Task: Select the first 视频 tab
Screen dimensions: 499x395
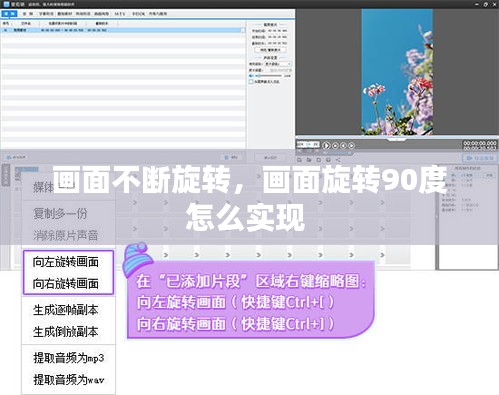Action: point(9,14)
